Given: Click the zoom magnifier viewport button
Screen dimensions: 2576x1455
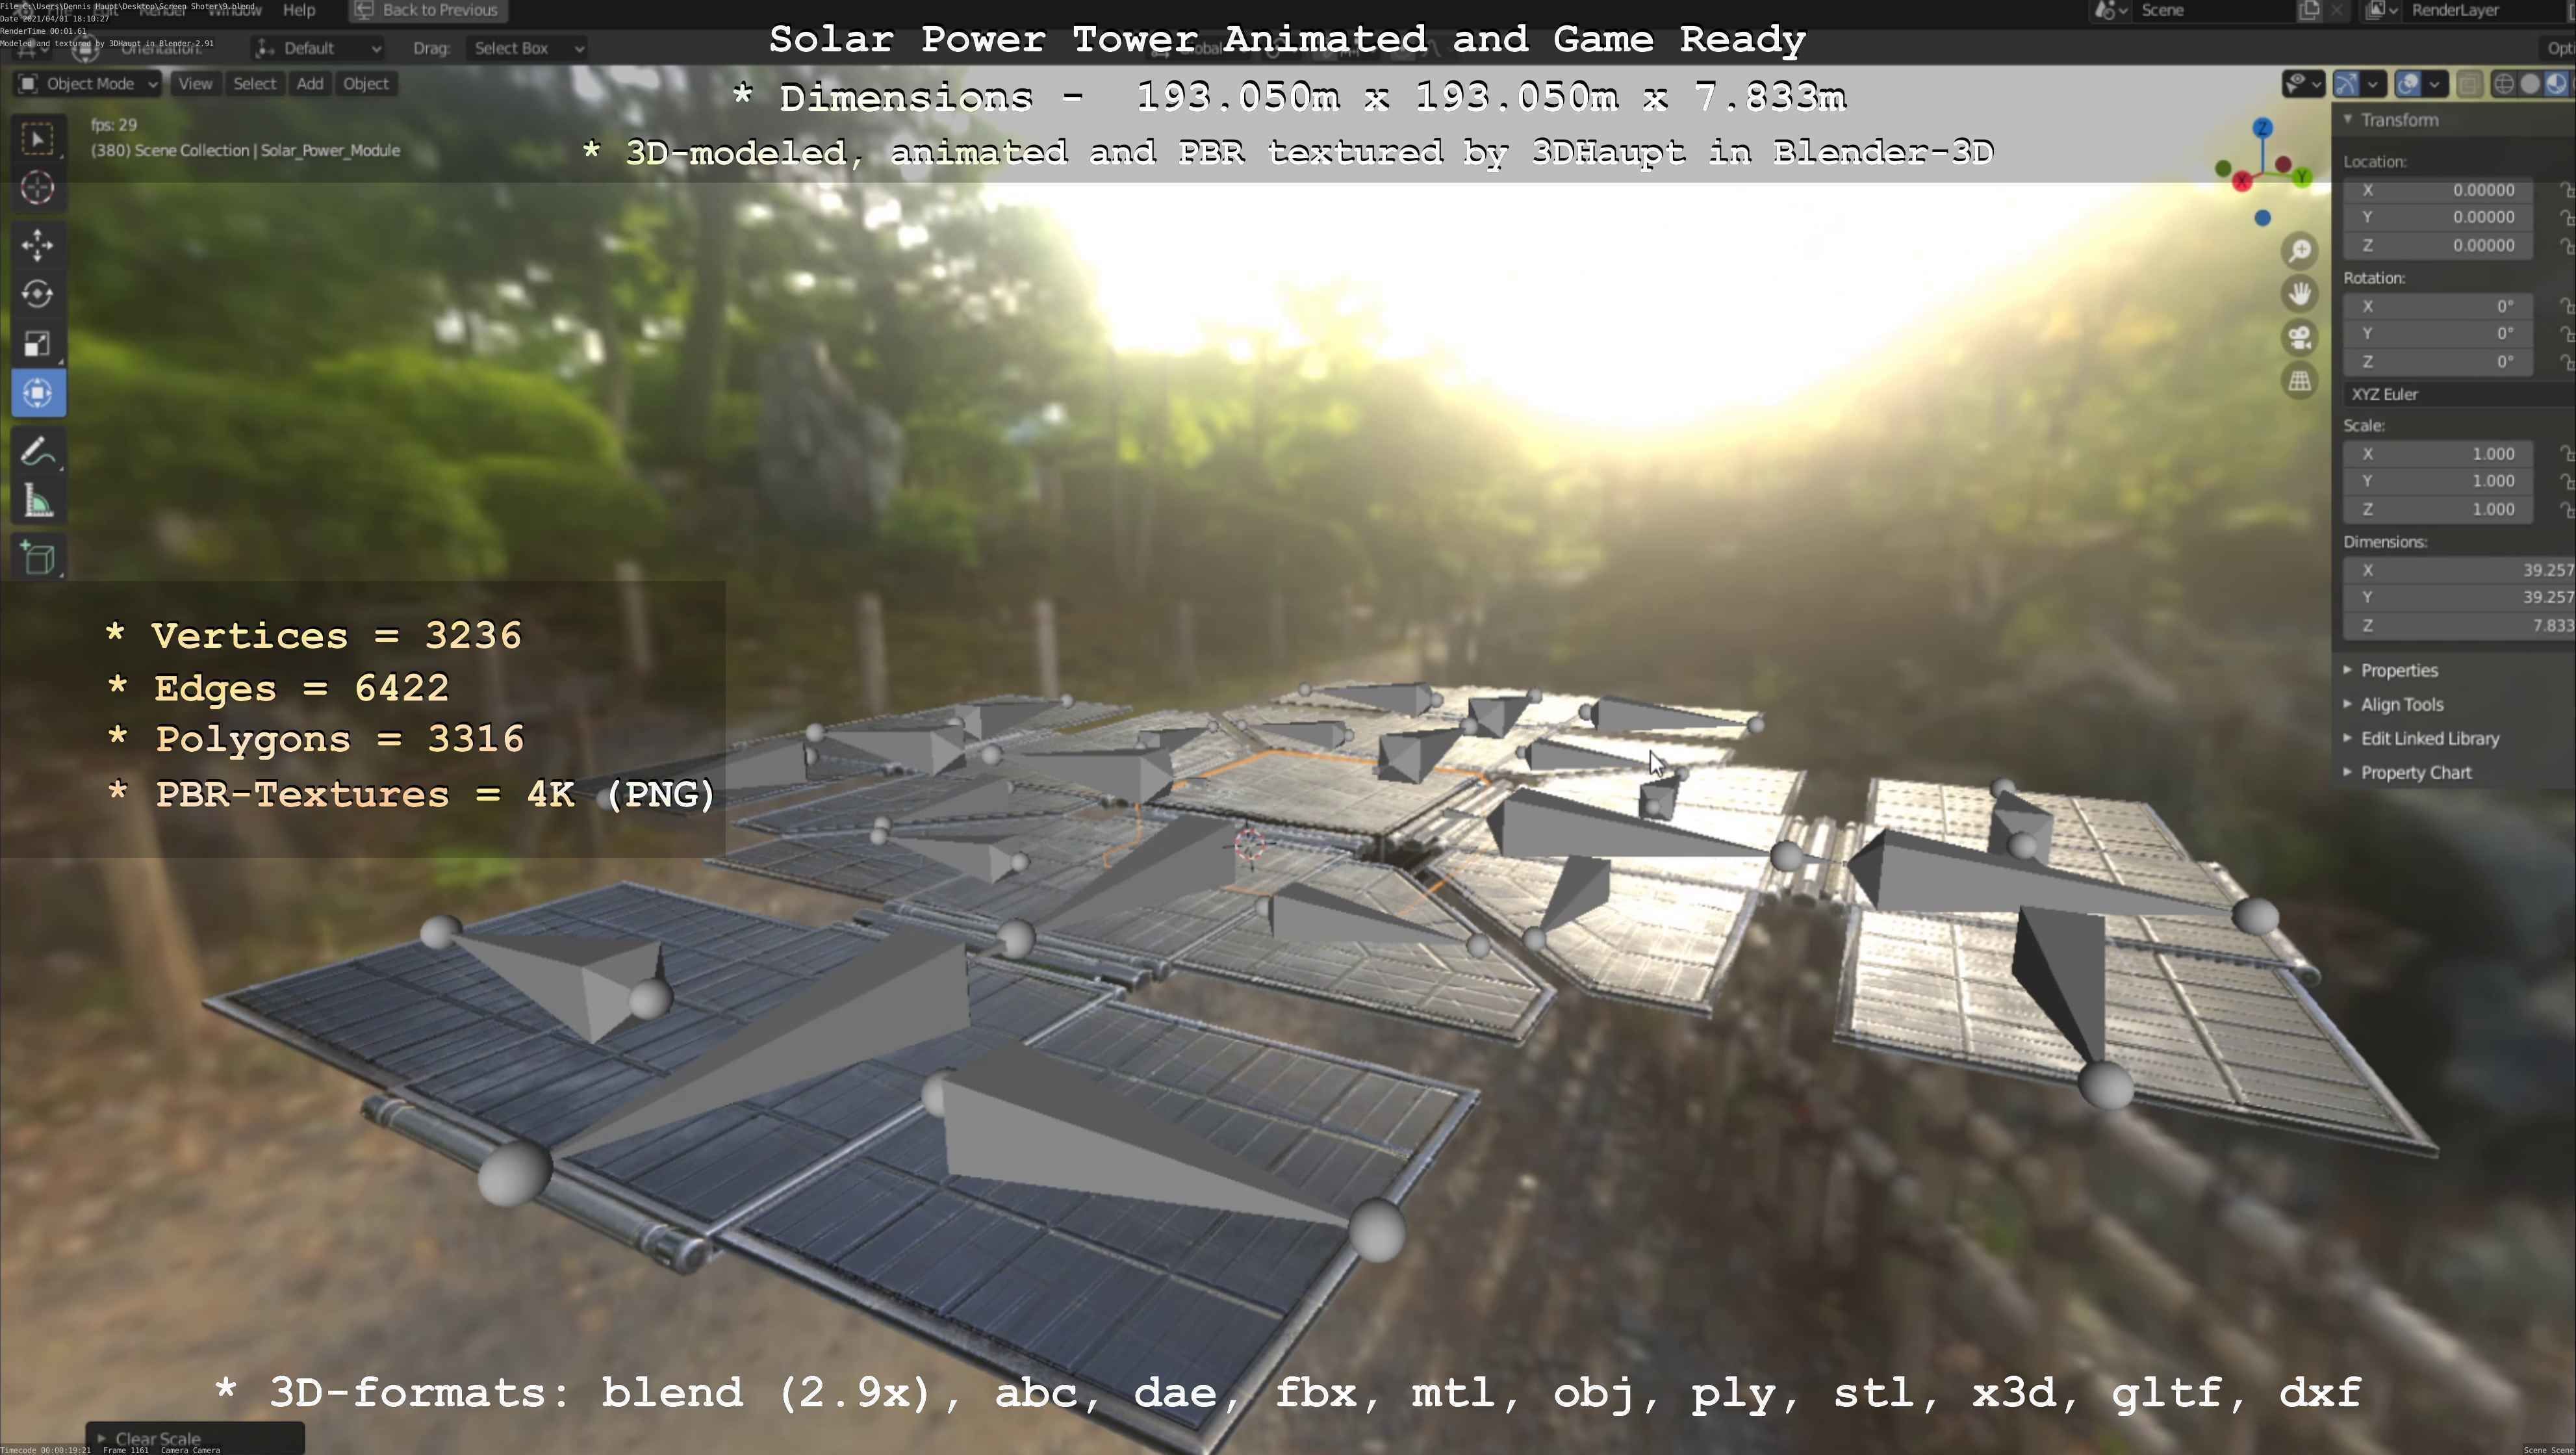Looking at the screenshot, I should 2300,250.
